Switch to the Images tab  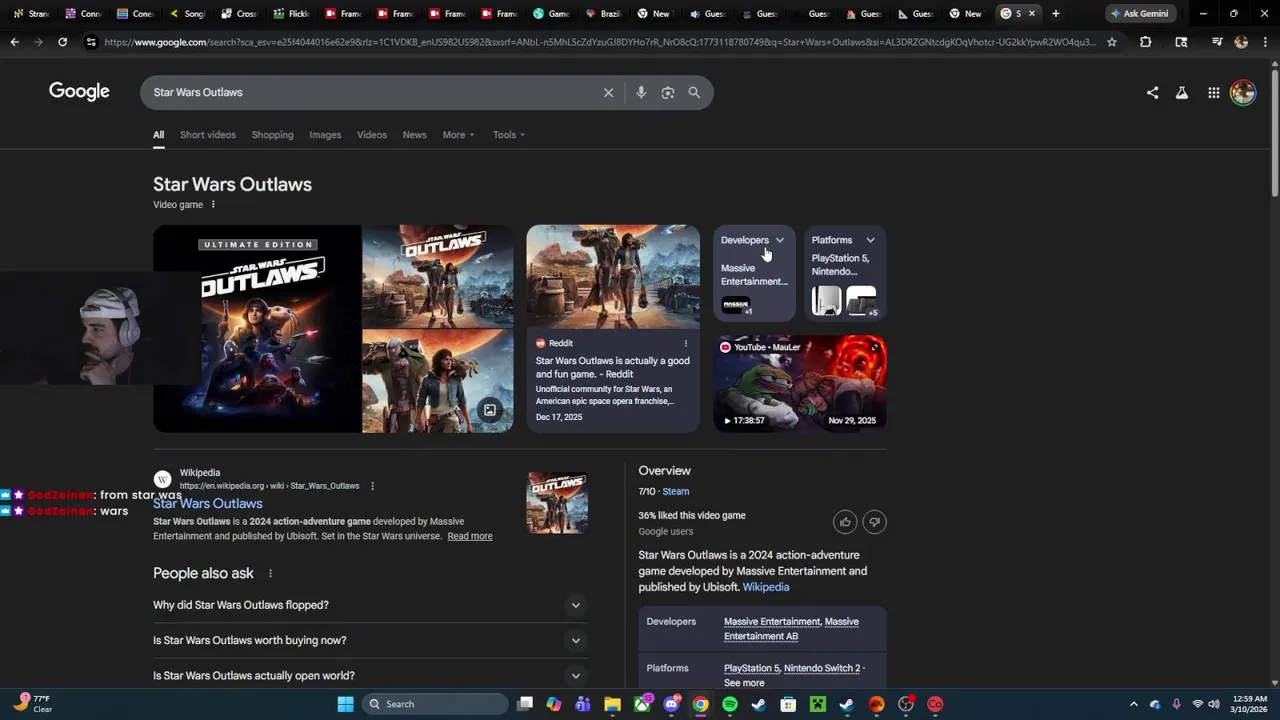[325, 135]
